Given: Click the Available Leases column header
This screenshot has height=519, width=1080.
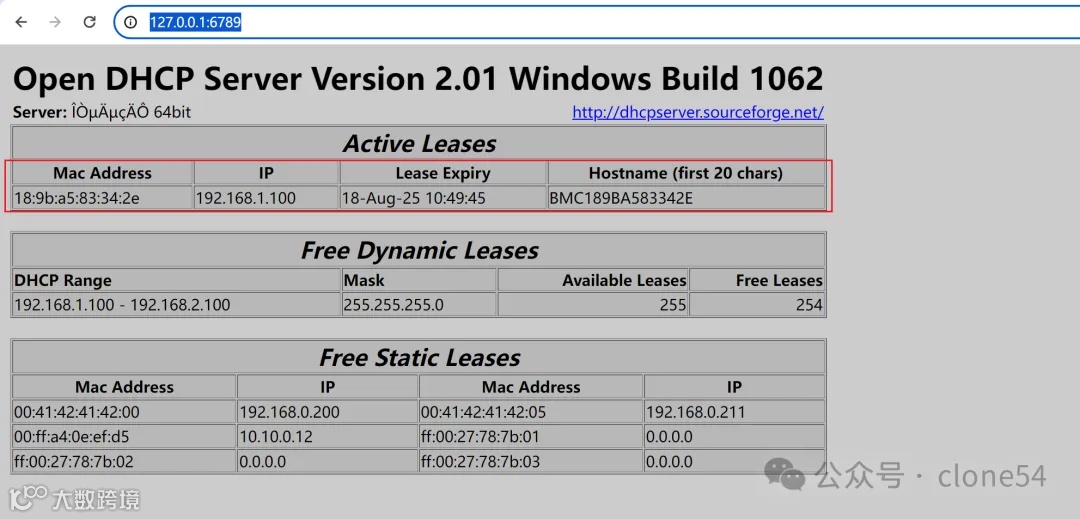Looking at the screenshot, I should (x=624, y=280).
